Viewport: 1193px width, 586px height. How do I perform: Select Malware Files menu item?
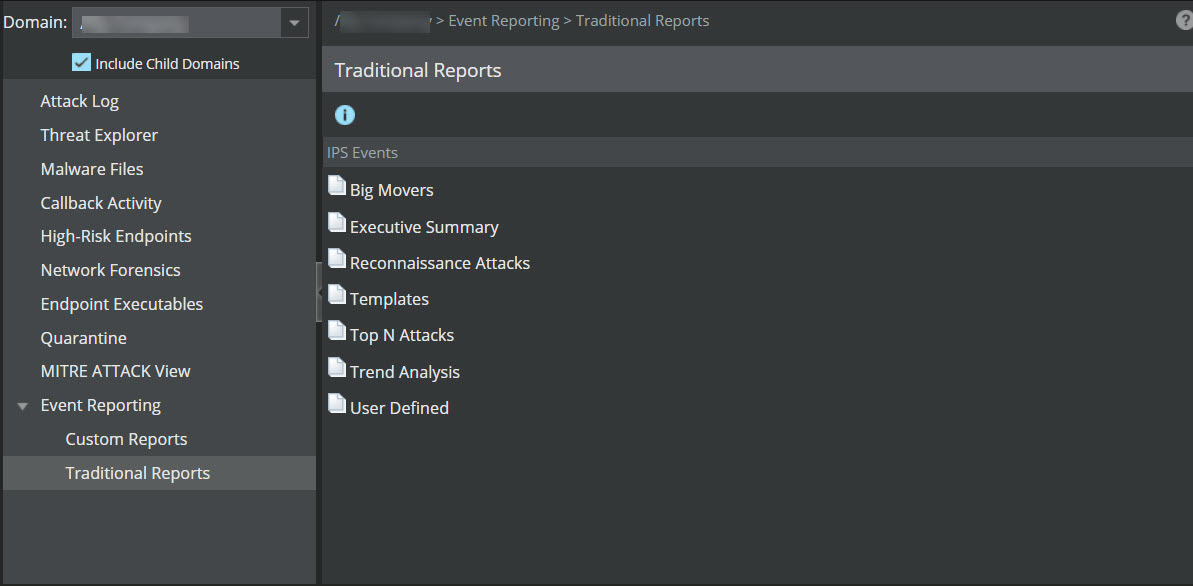coord(92,169)
